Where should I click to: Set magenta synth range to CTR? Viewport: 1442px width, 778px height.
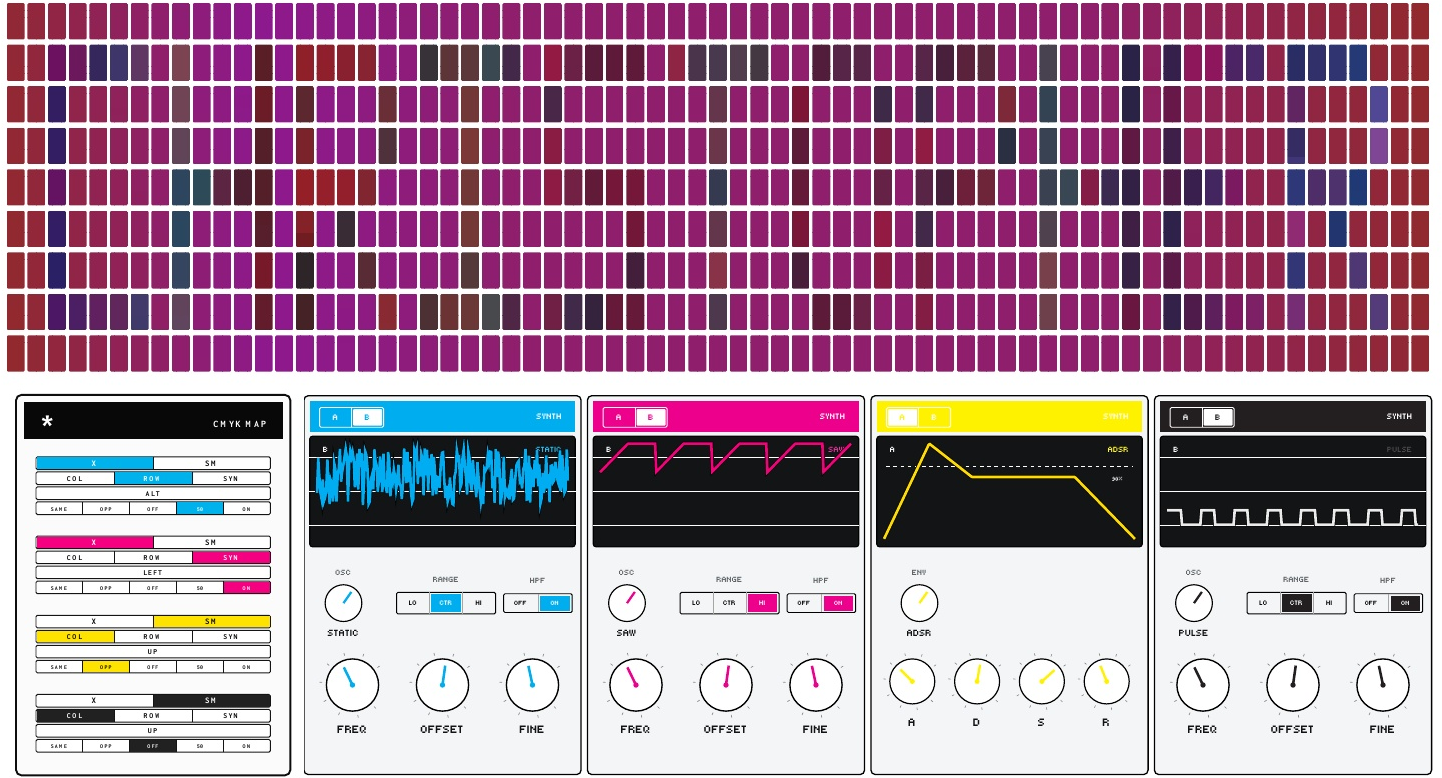point(729,603)
